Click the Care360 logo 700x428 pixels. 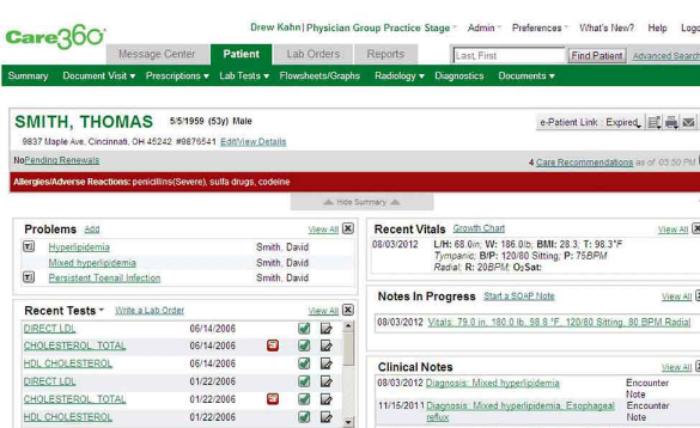55,37
